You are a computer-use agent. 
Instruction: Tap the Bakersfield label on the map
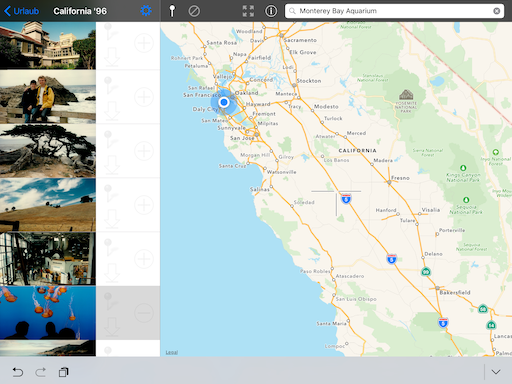click(455, 292)
